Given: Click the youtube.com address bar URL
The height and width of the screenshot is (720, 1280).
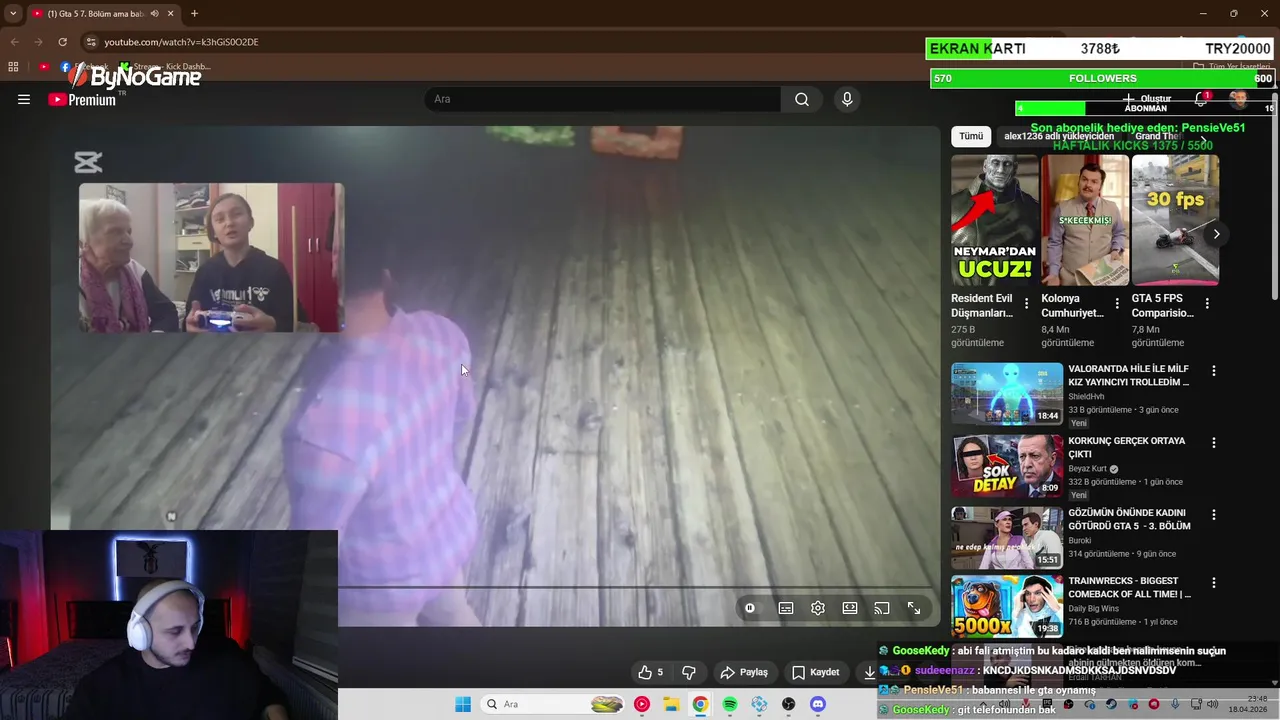Looking at the screenshot, I should coord(181,42).
